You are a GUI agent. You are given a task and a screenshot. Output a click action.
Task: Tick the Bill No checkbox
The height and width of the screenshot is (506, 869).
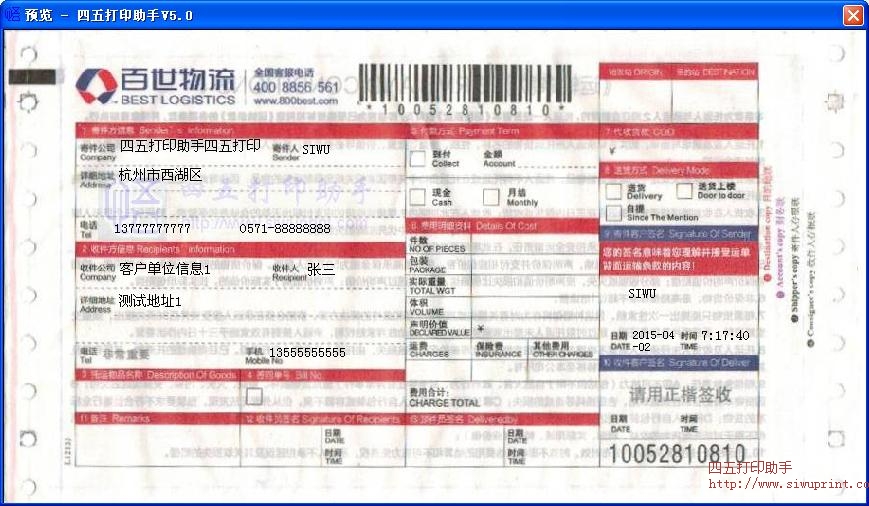(x=254, y=397)
